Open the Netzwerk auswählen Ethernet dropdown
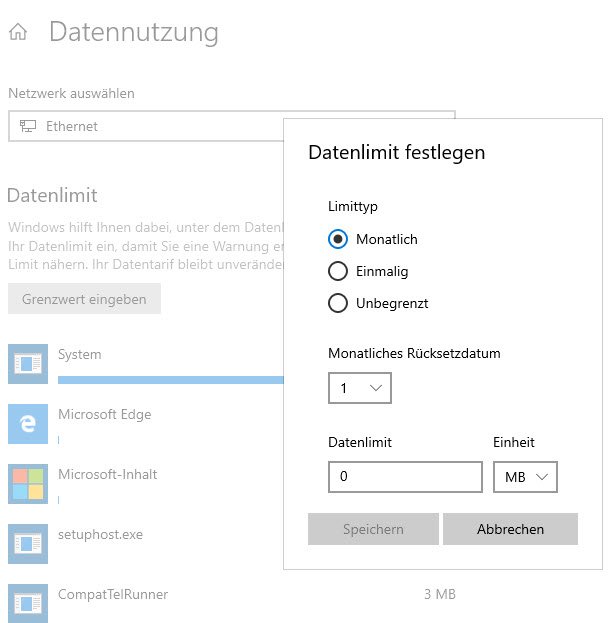The width and height of the screenshot is (615, 623). click(150, 126)
